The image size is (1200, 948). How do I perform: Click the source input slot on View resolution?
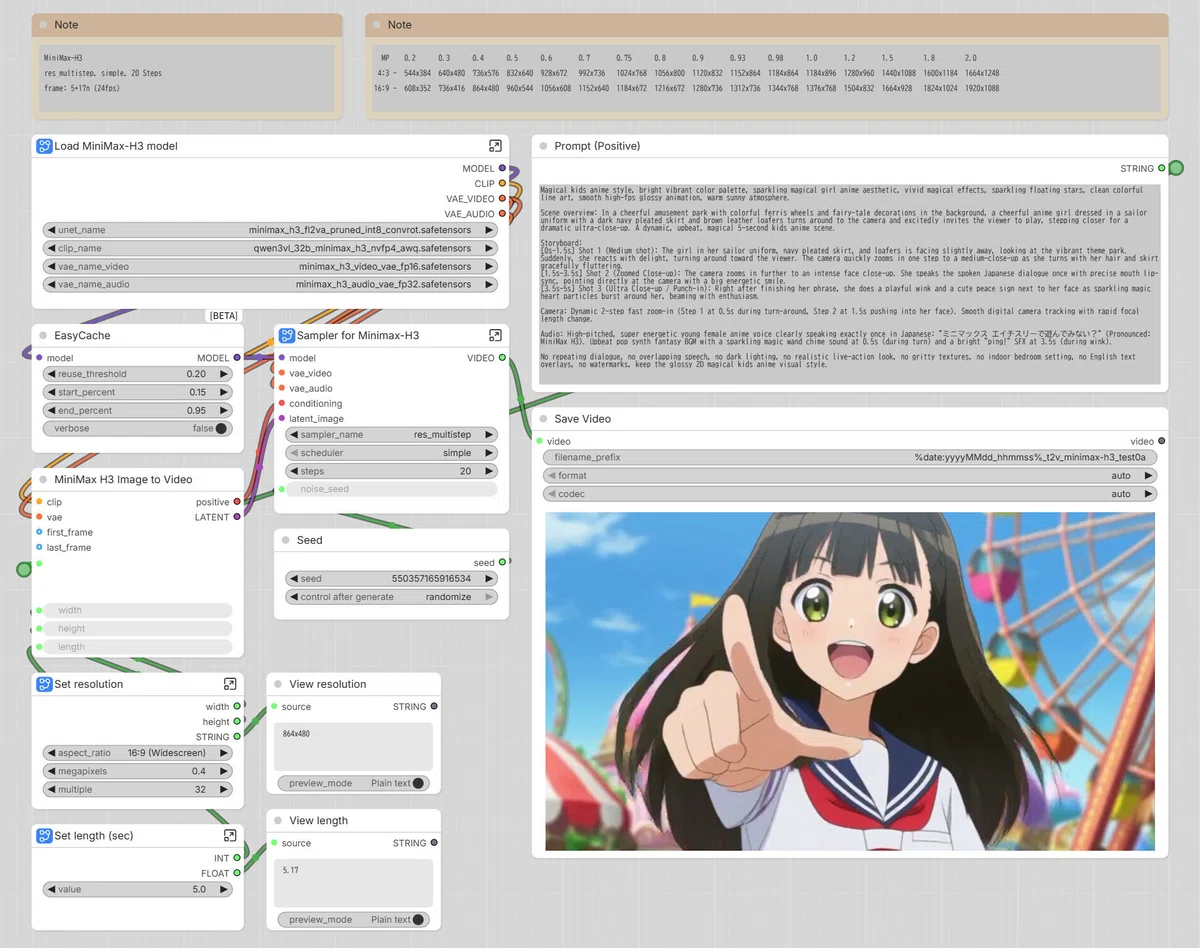[274, 707]
